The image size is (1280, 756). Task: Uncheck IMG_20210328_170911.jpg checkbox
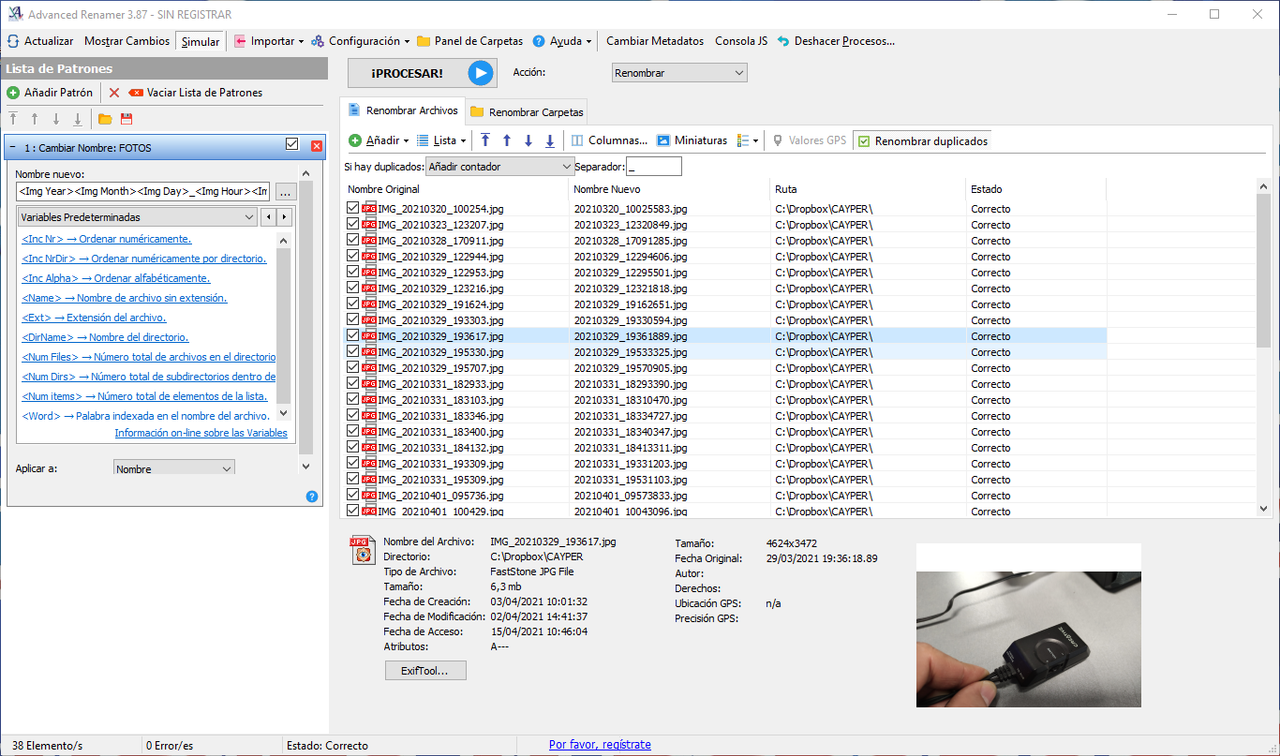point(352,240)
